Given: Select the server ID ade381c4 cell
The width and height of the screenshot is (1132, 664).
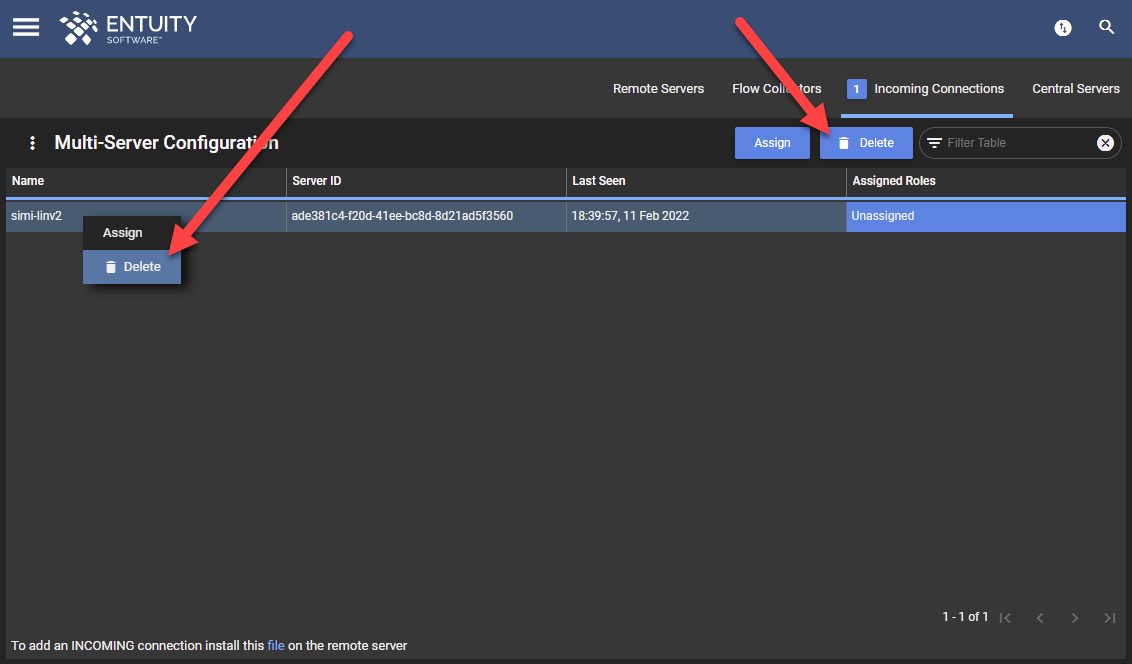Looking at the screenshot, I should click(x=426, y=216).
